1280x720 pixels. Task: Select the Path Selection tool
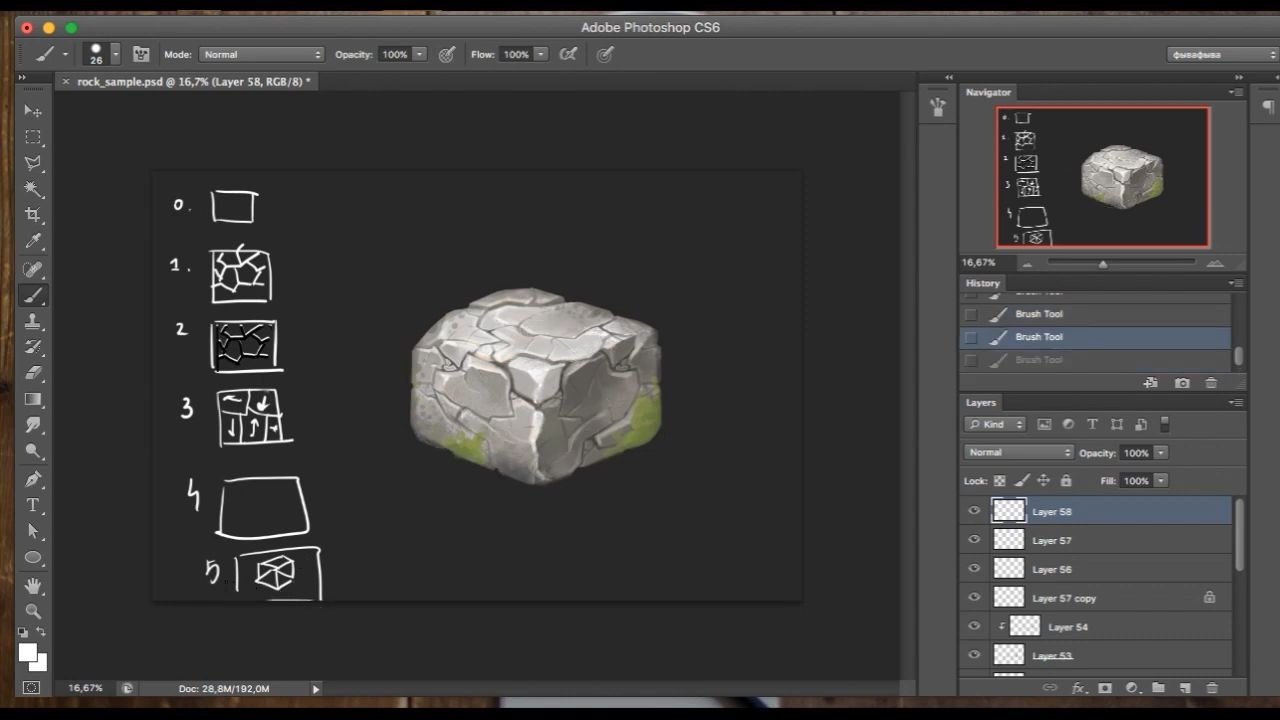33,531
